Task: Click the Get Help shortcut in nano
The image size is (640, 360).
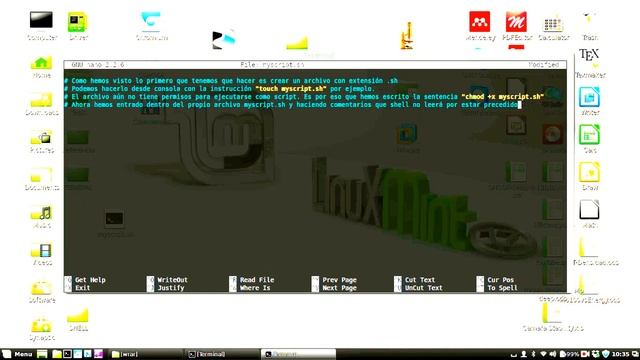Action: coord(85,280)
